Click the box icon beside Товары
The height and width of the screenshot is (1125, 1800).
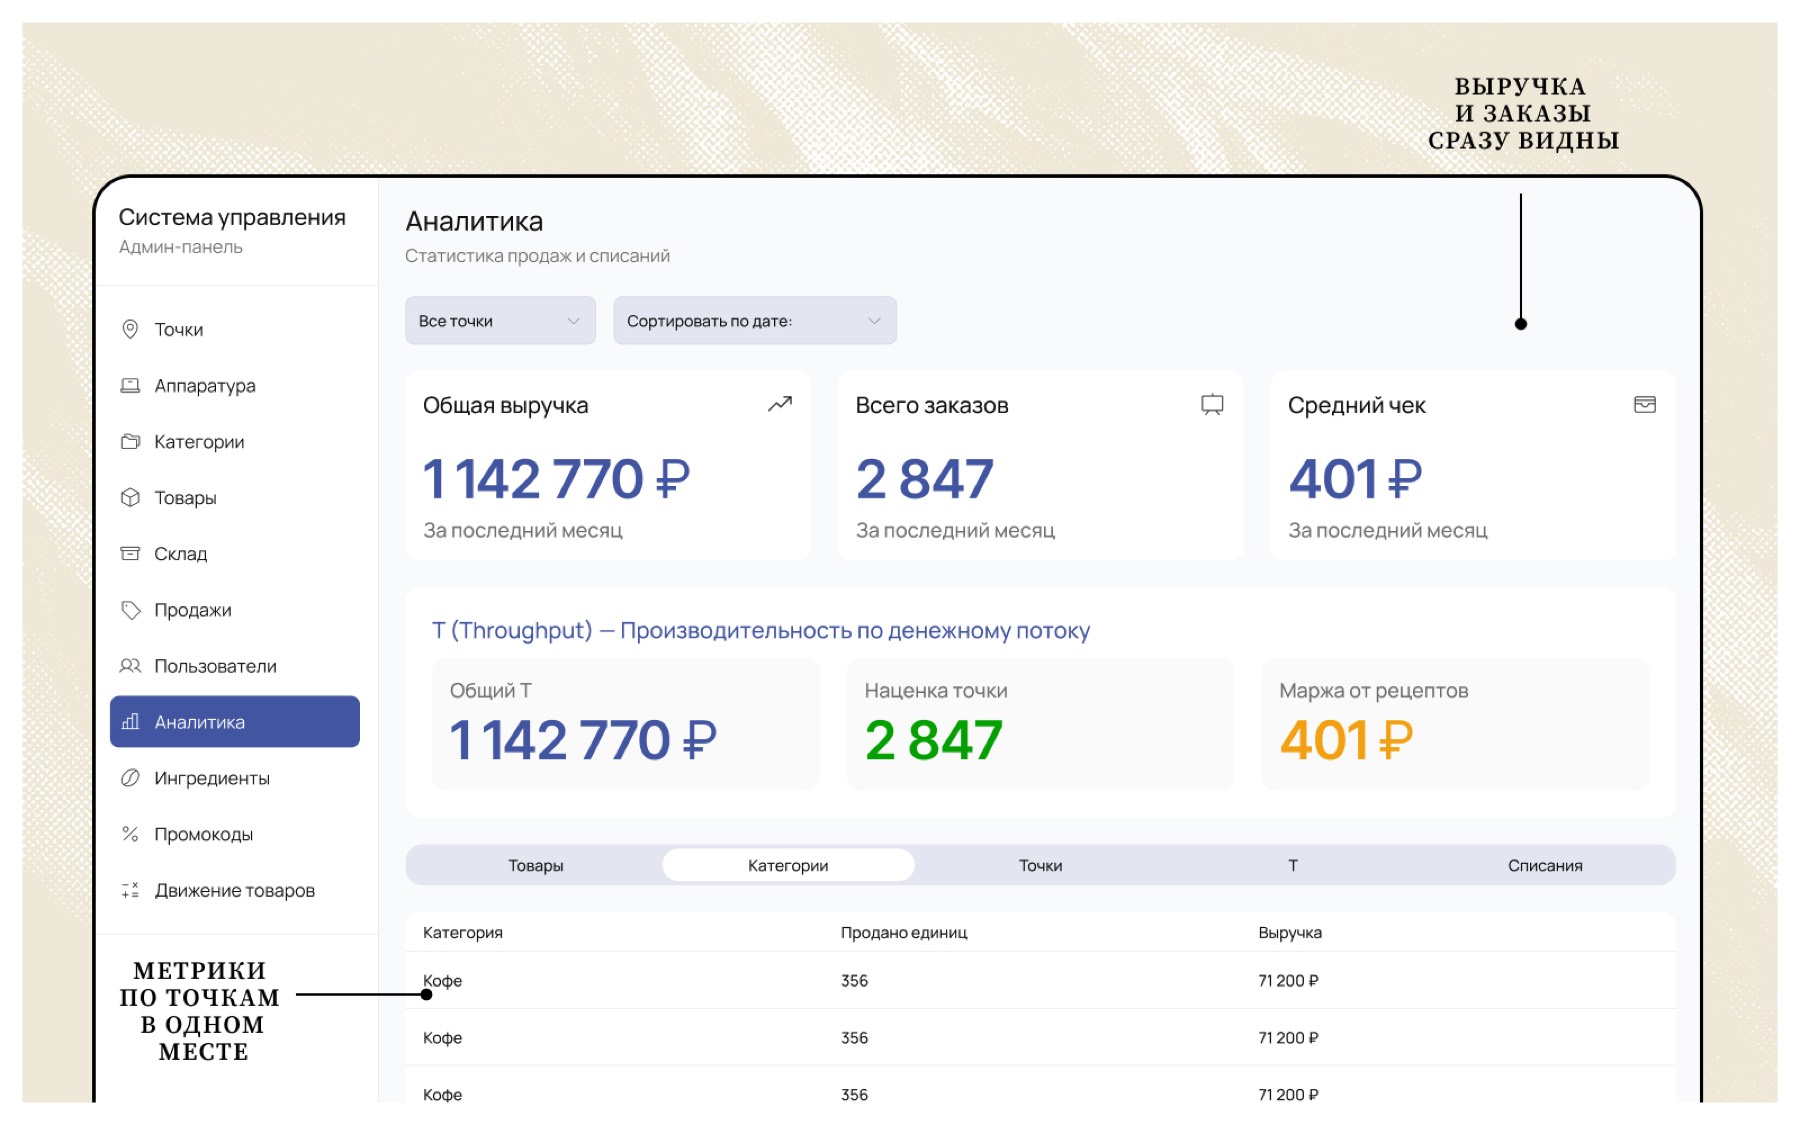(x=130, y=497)
